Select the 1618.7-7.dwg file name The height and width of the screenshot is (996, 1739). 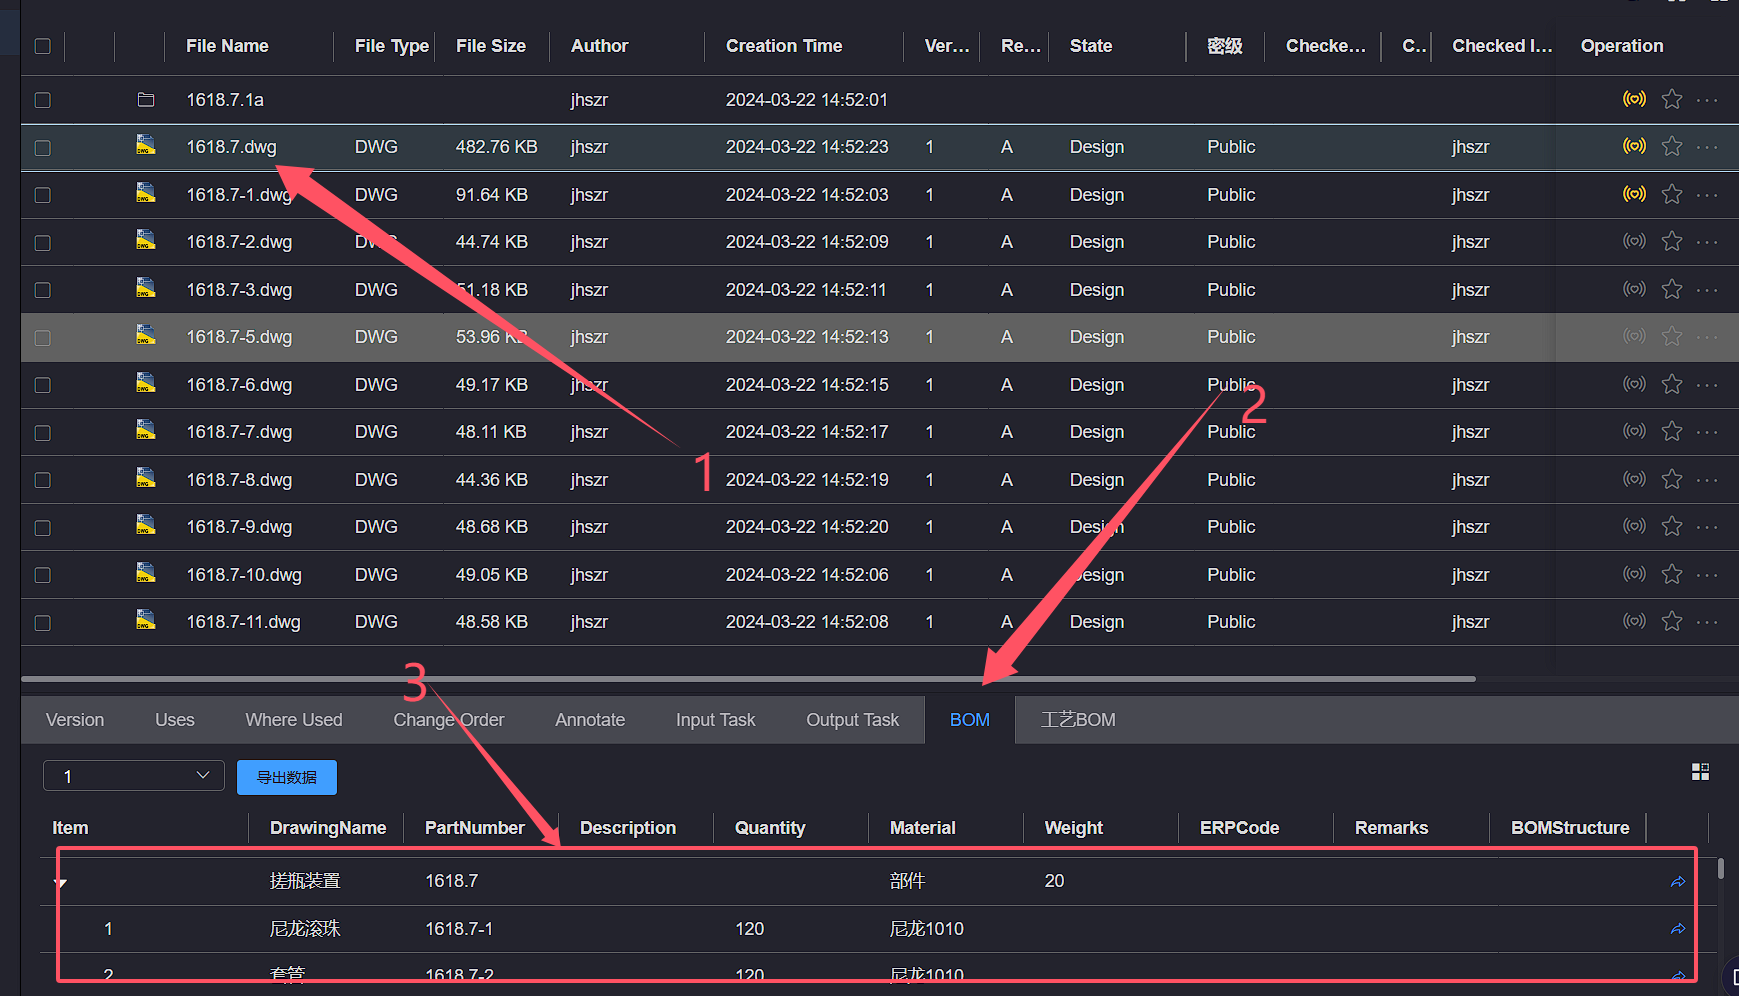click(239, 432)
